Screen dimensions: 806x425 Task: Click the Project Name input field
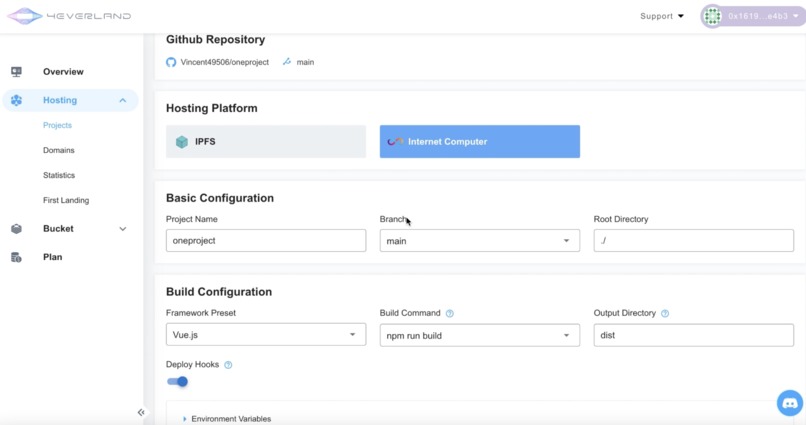266,241
